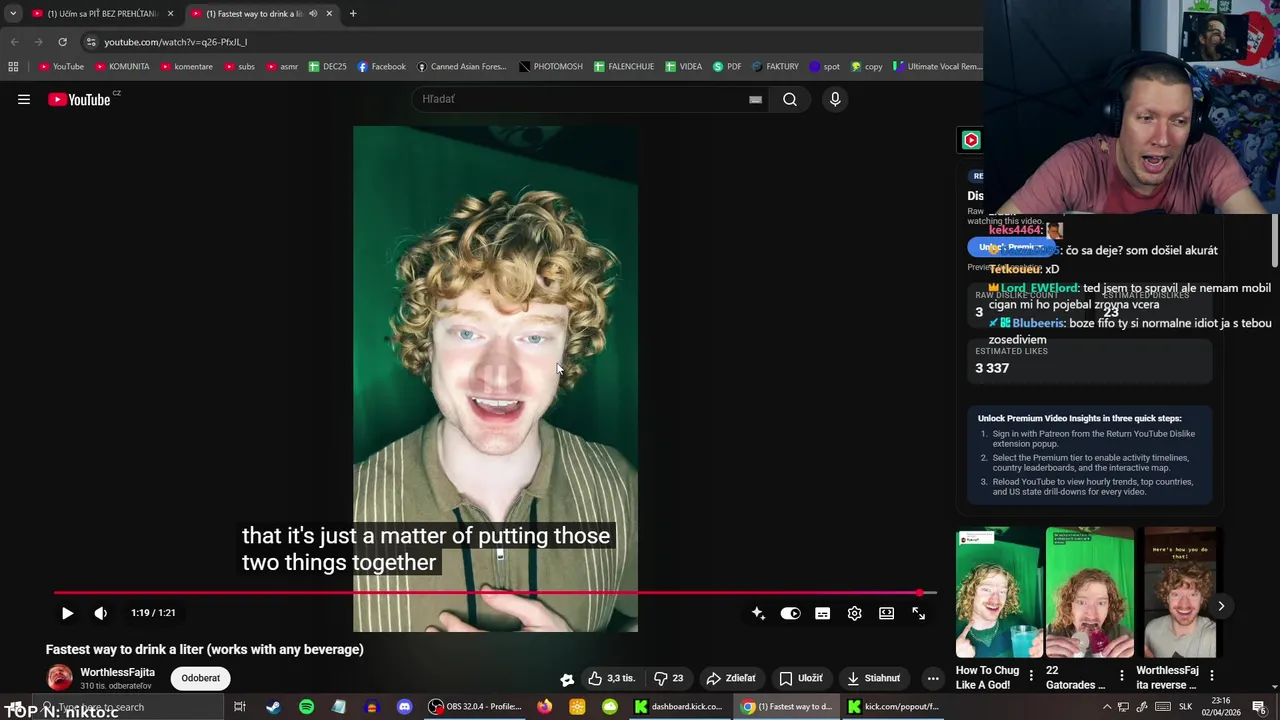Click the Return YouTube Dislike panel logo icon
Image resolution: width=1280 pixels, height=720 pixels.
(x=971, y=140)
